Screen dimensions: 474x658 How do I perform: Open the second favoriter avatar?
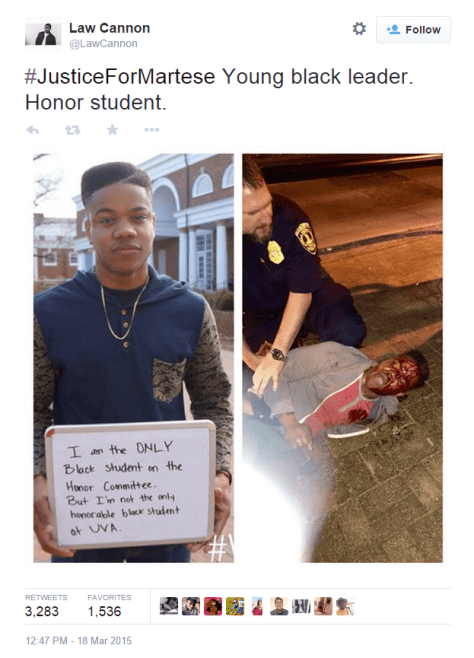point(191,606)
